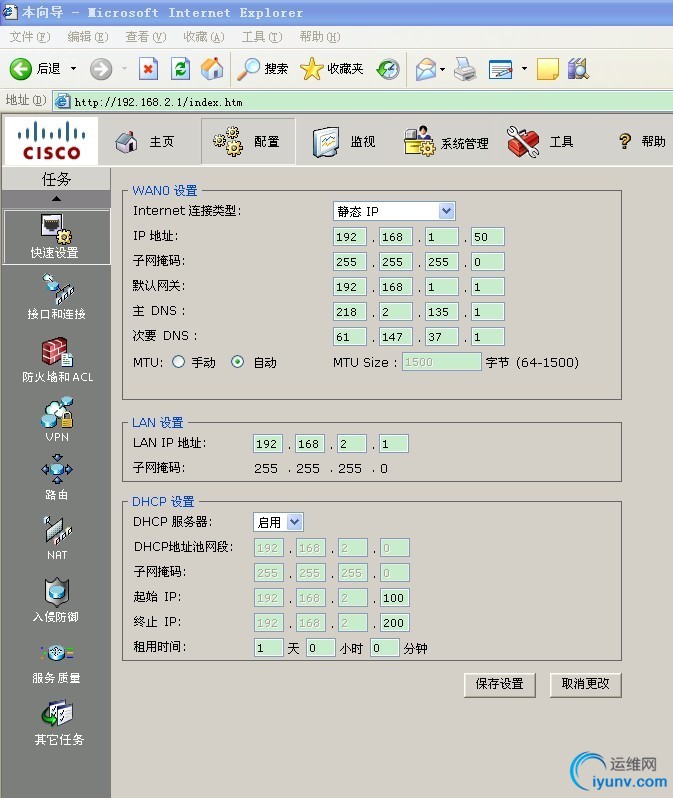673x798 pixels.
Task: Click the IE Edit page icon
Action: pos(500,69)
